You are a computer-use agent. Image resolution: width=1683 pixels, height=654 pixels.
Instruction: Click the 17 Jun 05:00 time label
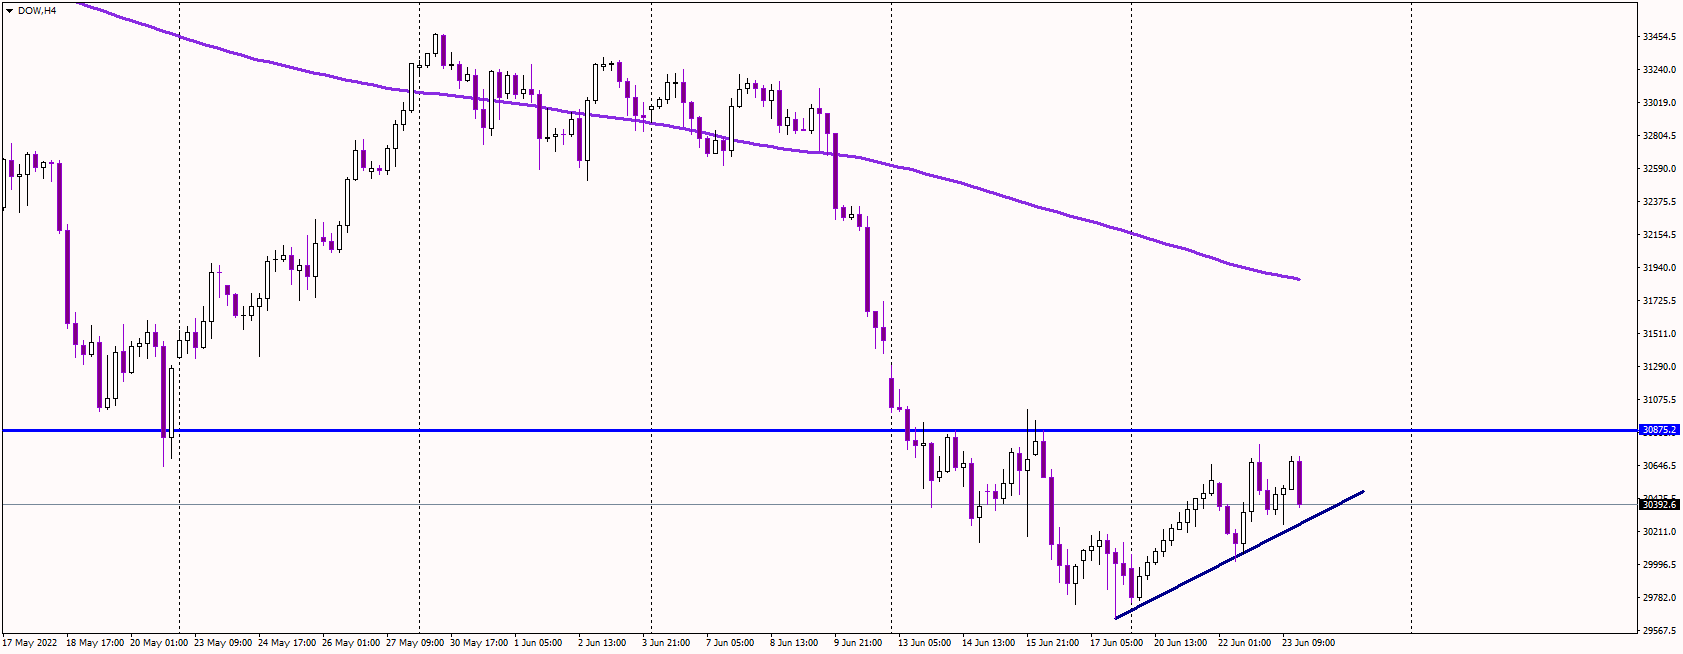[1117, 642]
